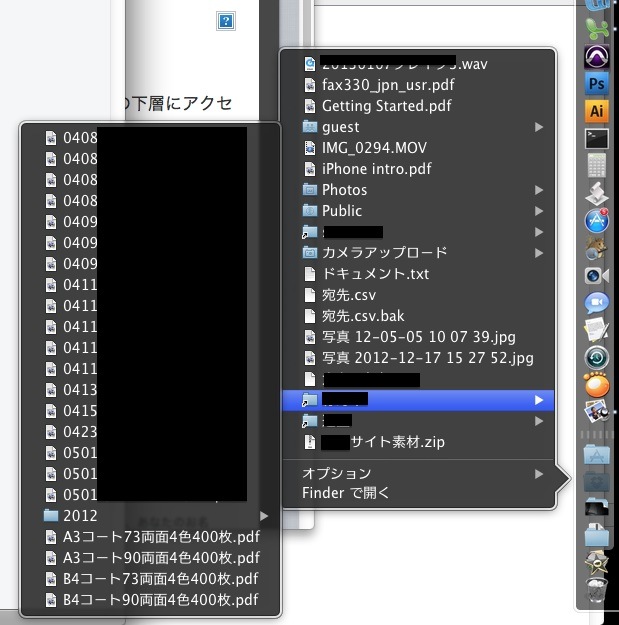Screen dimensions: 619x625
Task: Open Photoshop from the Dock
Action: click(x=597, y=83)
